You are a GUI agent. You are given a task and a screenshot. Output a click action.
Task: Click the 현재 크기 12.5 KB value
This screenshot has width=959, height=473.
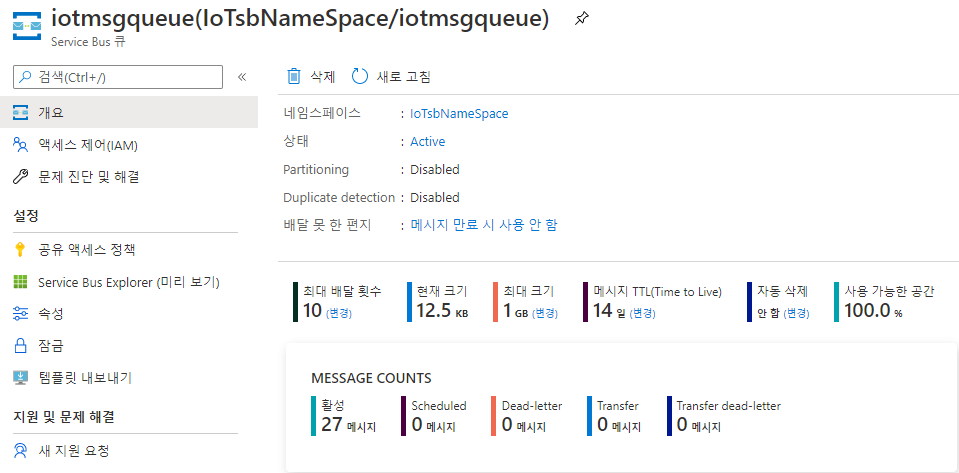coord(442,311)
